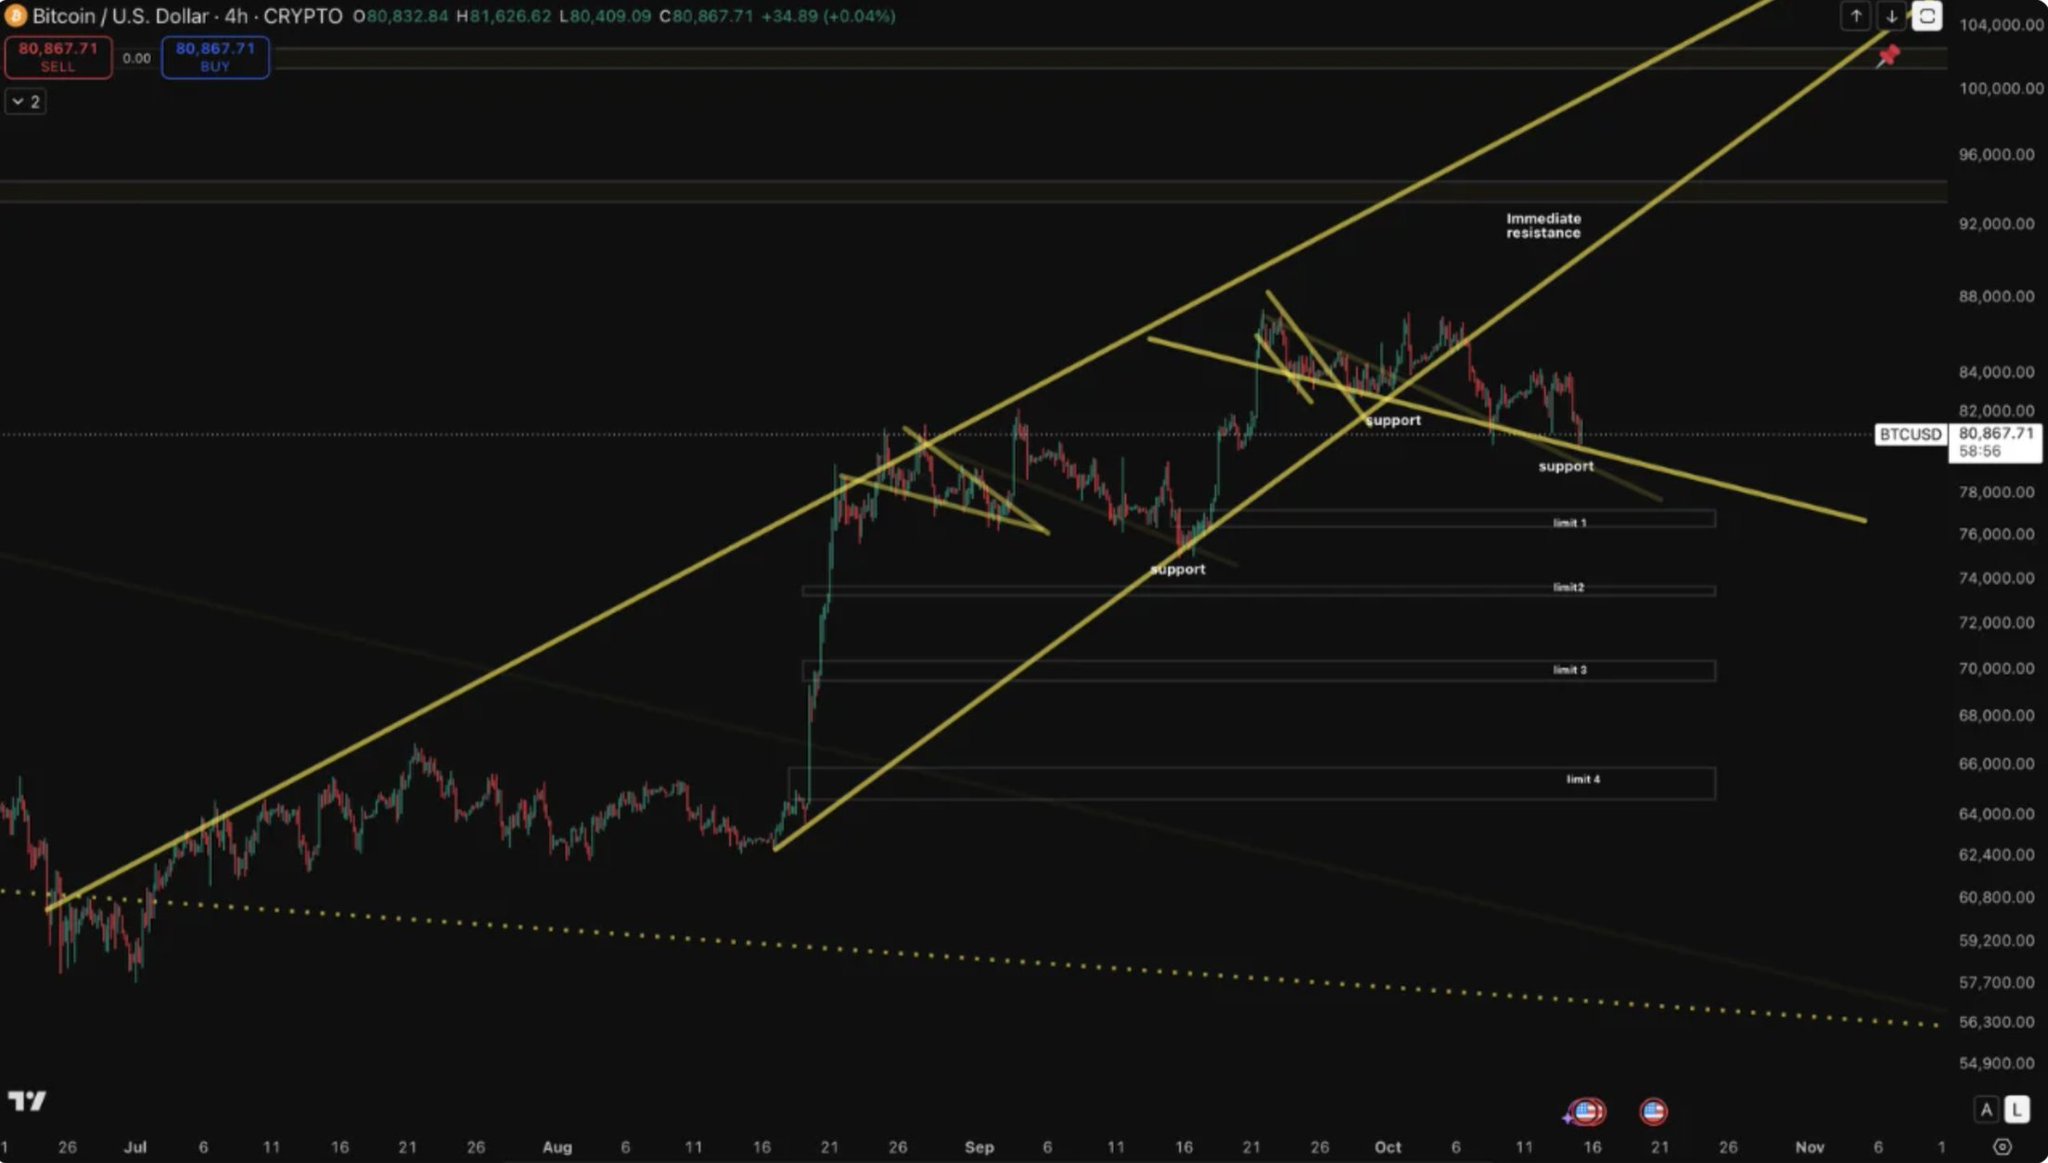Image resolution: width=2048 pixels, height=1163 pixels.
Task: Open the US flag event near Oct 21
Action: (x=1653, y=1111)
